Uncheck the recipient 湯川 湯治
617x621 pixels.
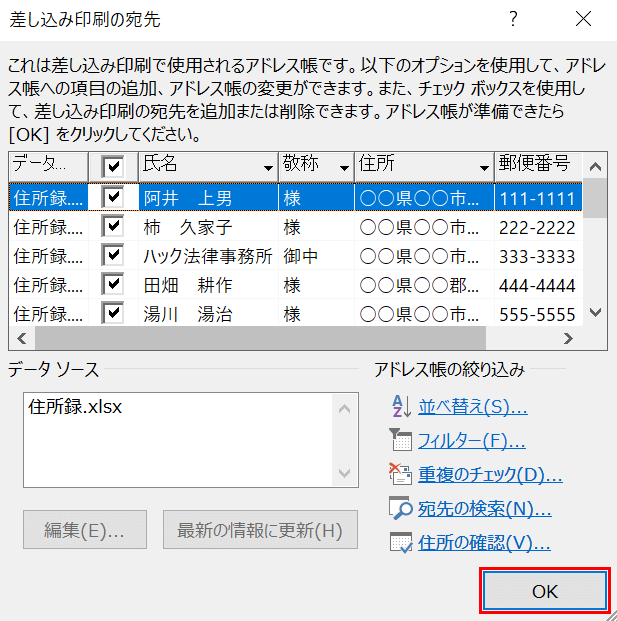pos(113,313)
